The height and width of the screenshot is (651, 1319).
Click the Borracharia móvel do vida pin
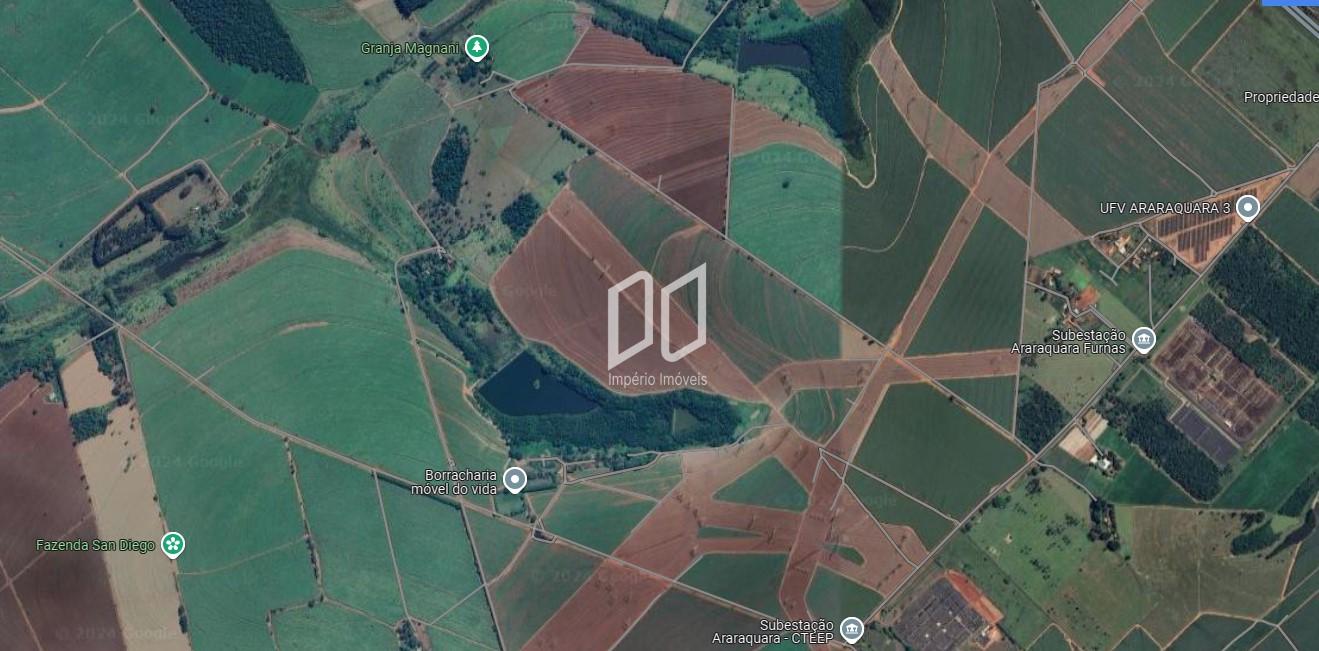(514, 480)
